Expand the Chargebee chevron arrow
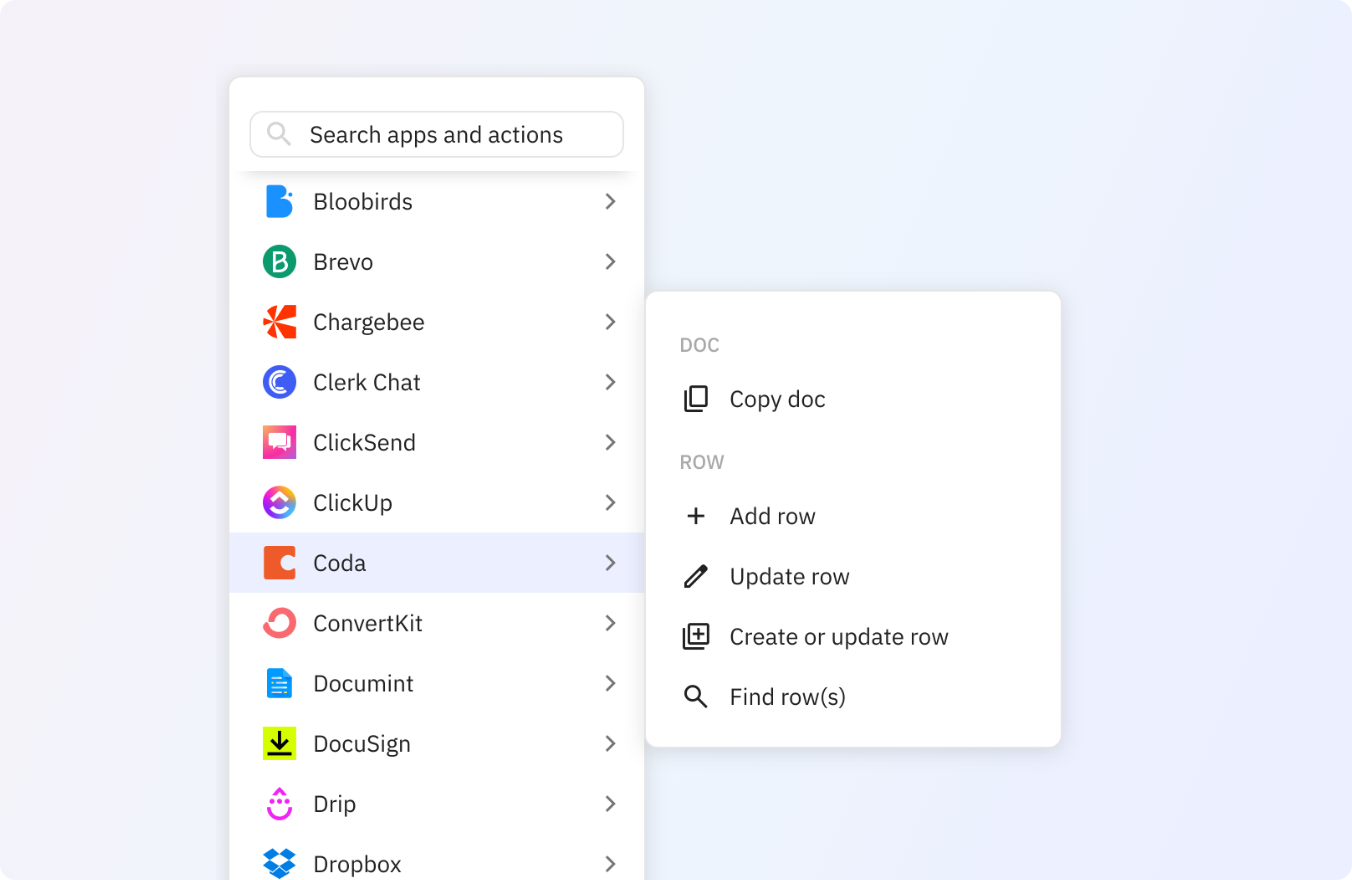This screenshot has height=880, width=1352. [x=610, y=322]
